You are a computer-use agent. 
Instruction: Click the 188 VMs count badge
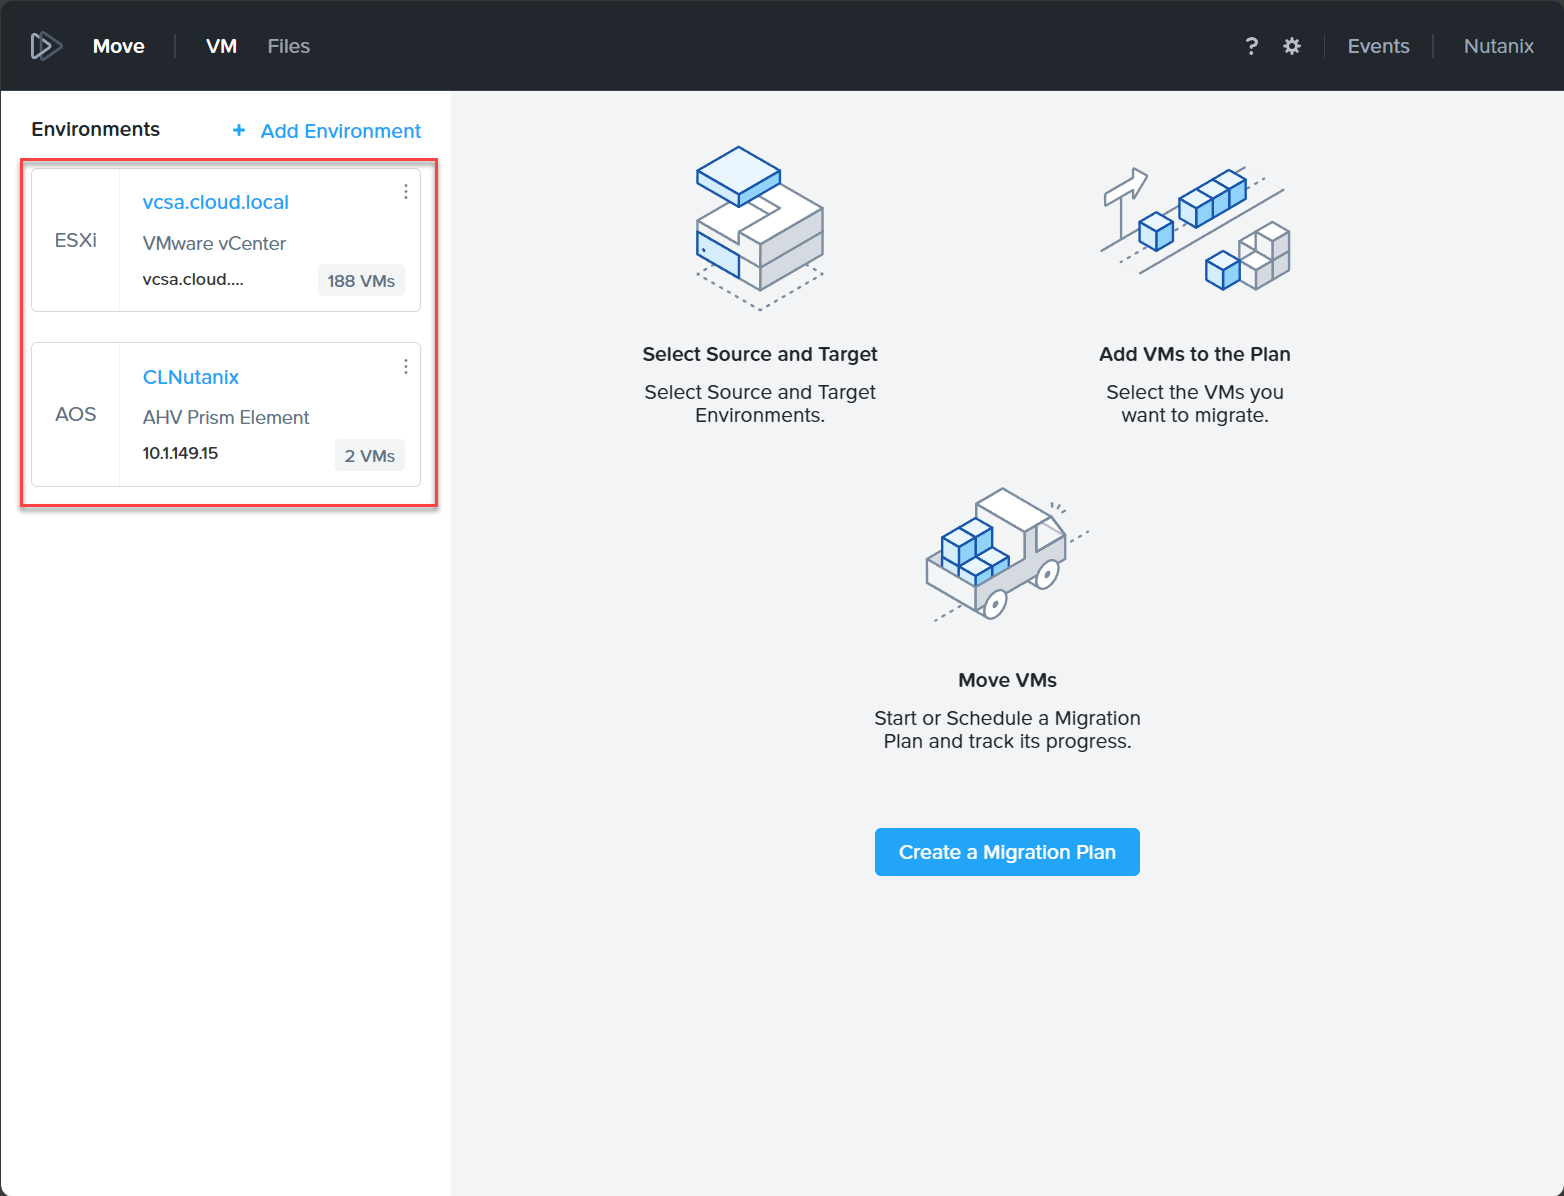[x=361, y=281]
